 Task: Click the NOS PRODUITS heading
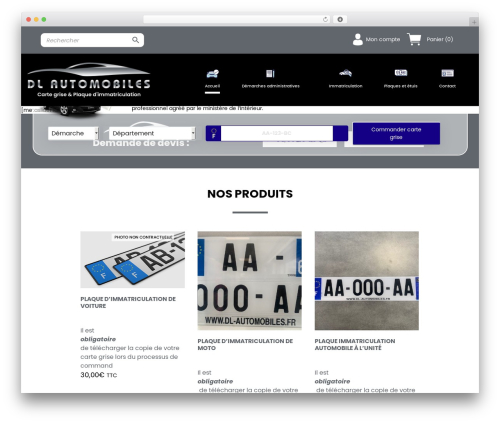tap(250, 194)
